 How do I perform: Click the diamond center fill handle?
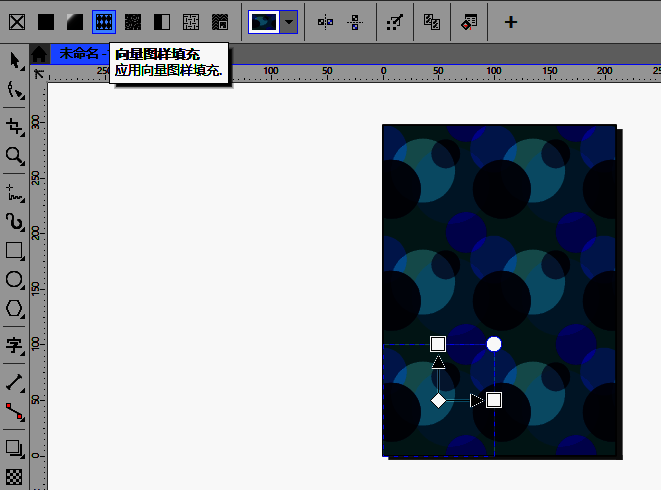438,400
